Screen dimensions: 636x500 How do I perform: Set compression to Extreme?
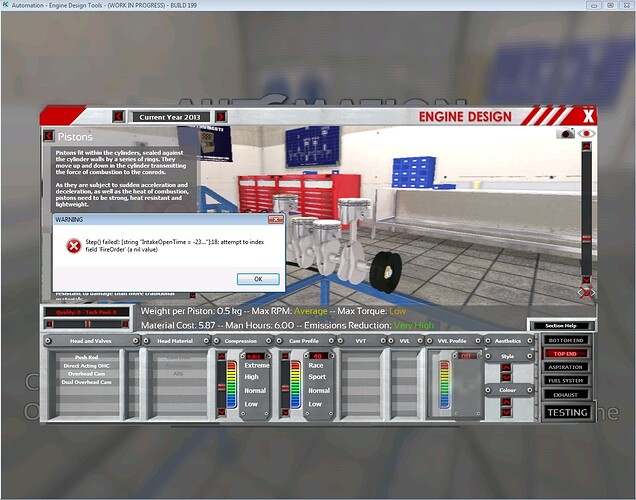[x=257, y=365]
